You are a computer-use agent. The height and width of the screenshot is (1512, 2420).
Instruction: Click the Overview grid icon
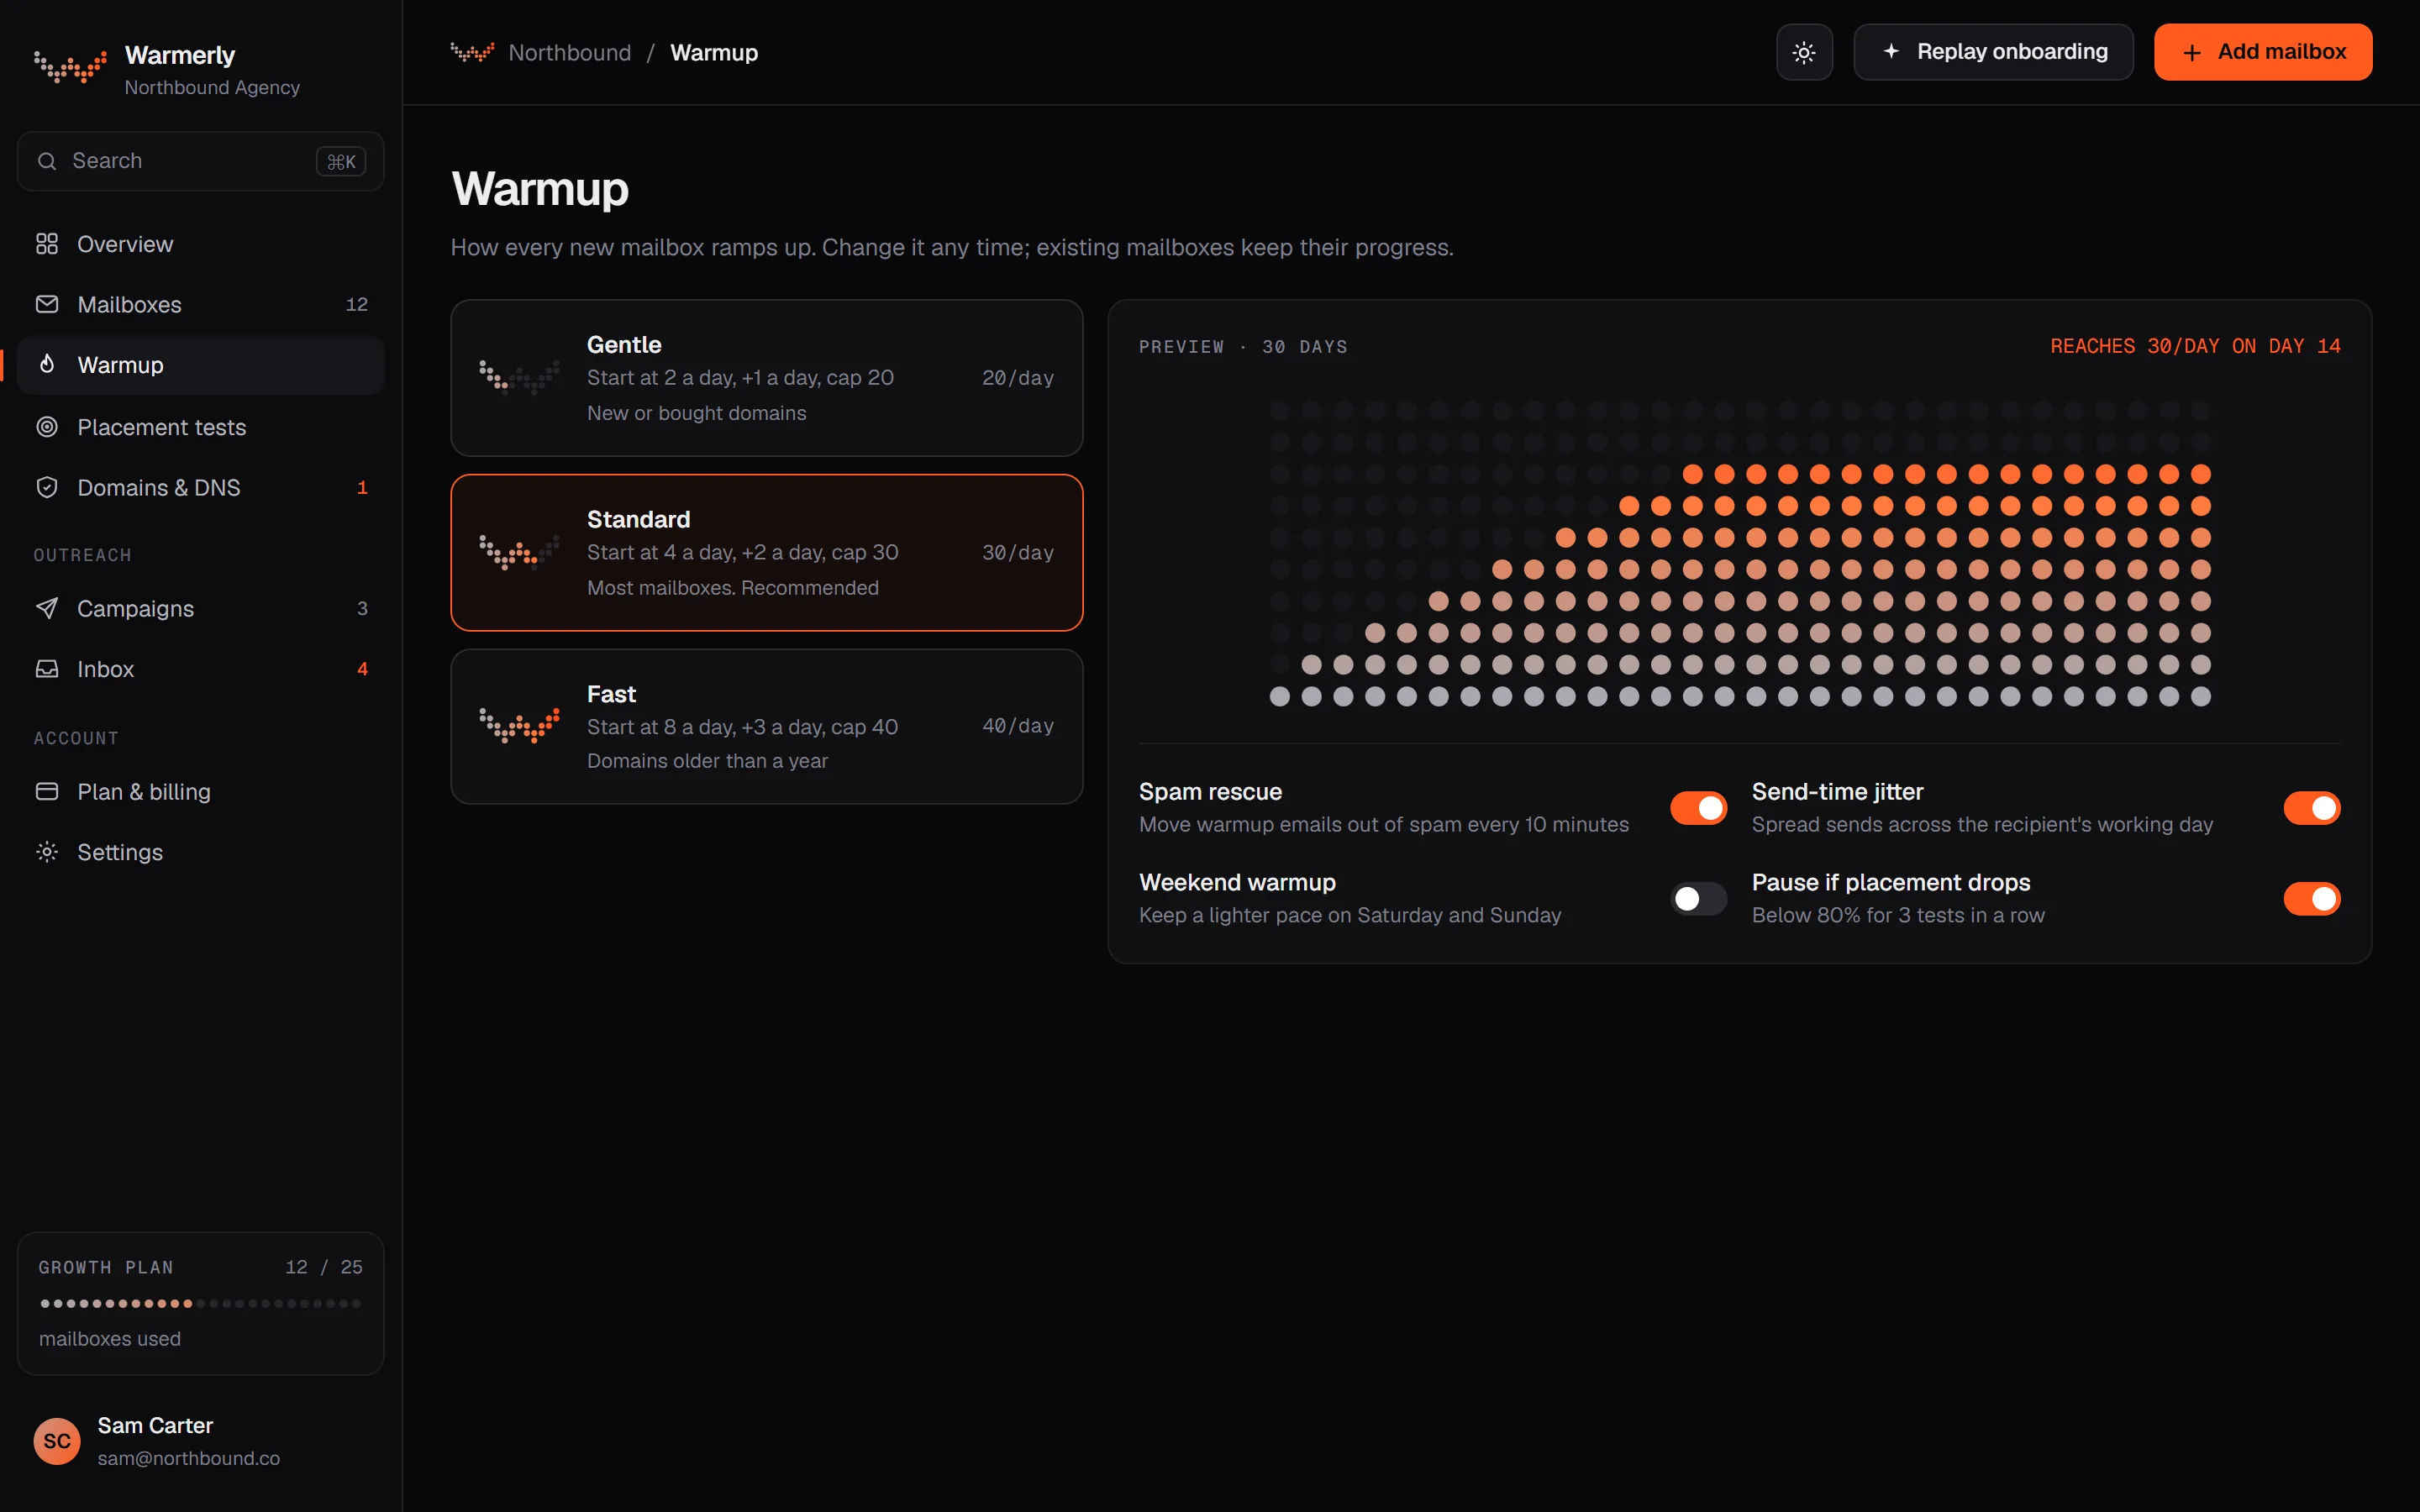coord(47,244)
